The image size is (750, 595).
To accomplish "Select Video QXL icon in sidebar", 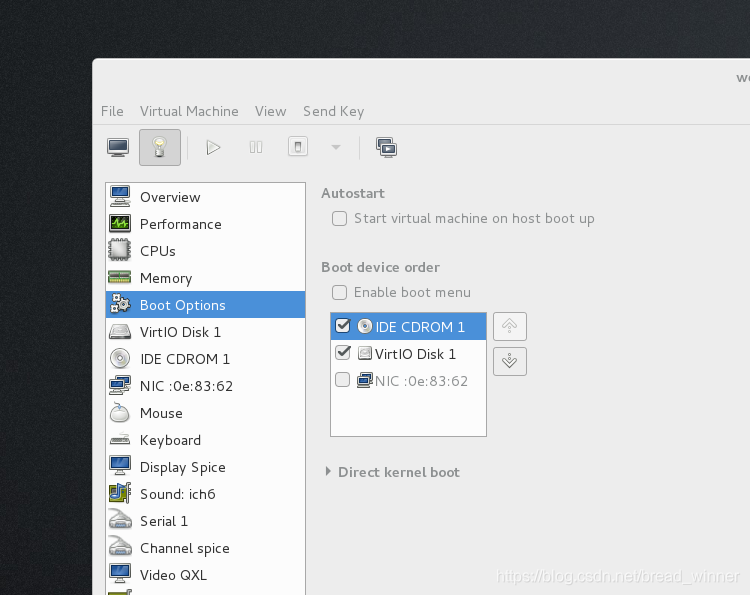I will [x=120, y=573].
